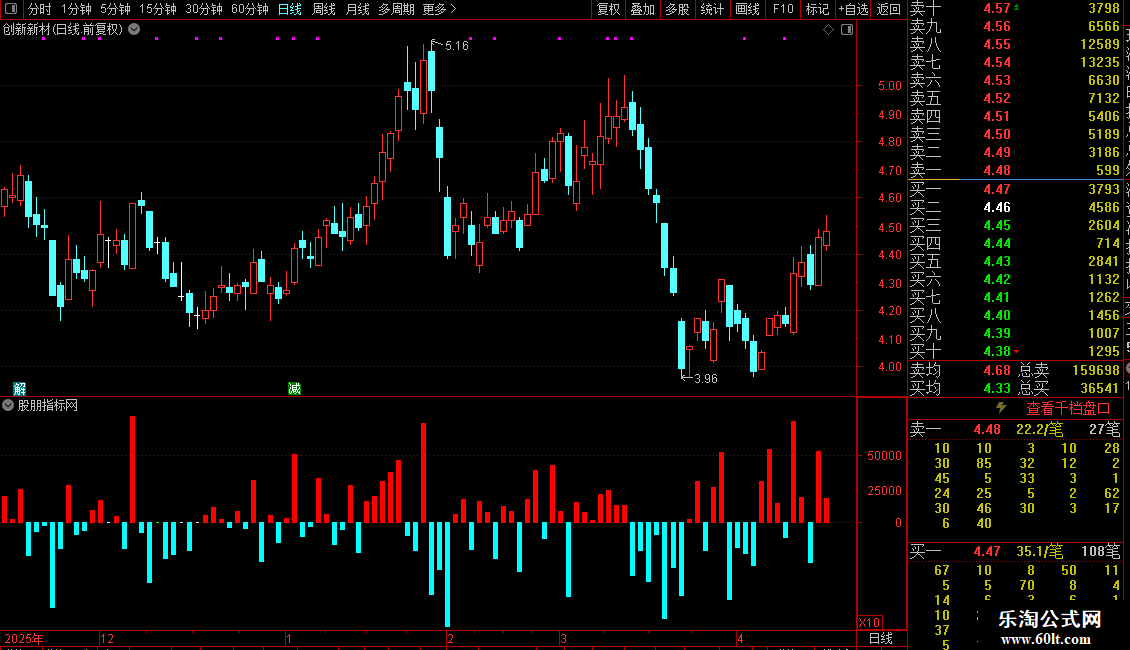Screen dimensions: 1130x650
Task: Click the 买二 price 4.46
Action: tap(997, 207)
